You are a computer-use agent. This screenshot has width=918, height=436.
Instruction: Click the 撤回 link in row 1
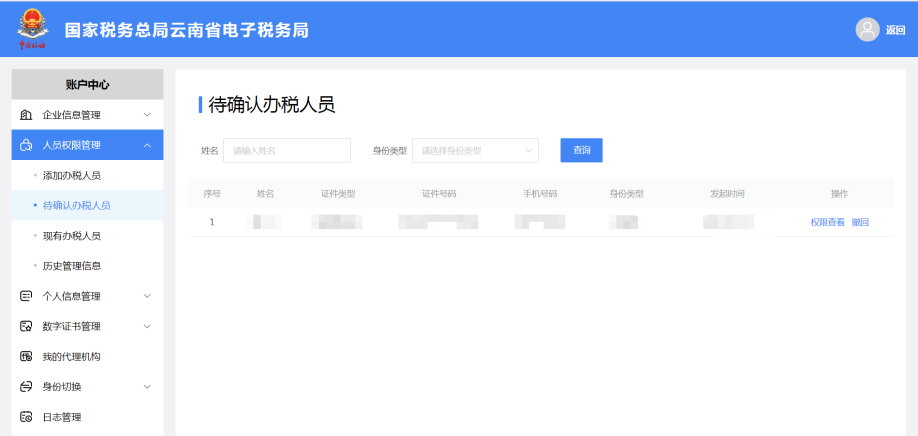[x=860, y=222]
